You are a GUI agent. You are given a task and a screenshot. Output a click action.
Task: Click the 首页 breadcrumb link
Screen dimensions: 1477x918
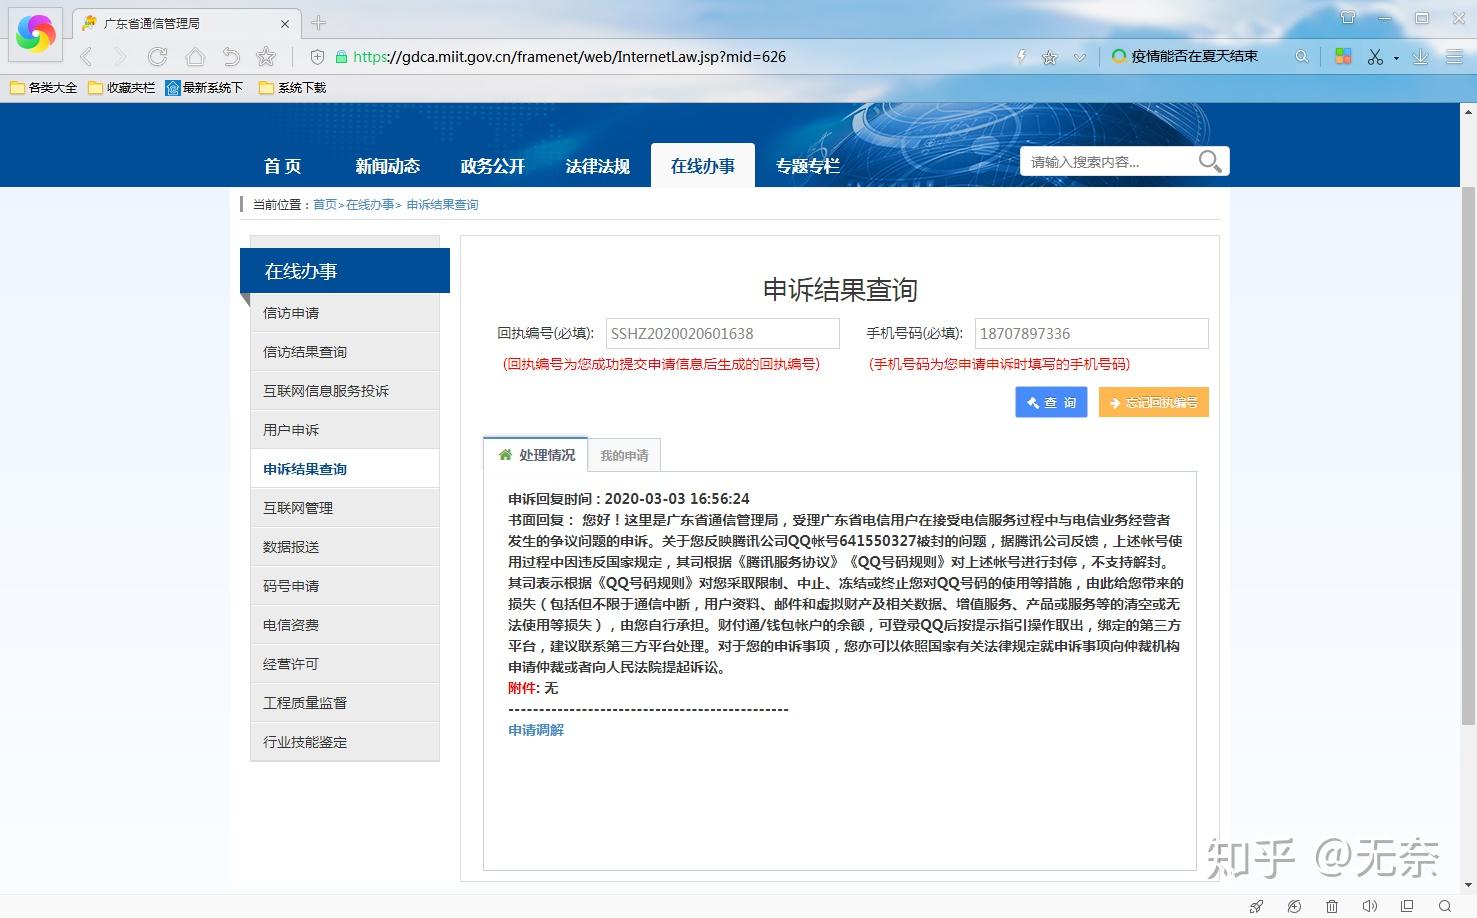325,205
